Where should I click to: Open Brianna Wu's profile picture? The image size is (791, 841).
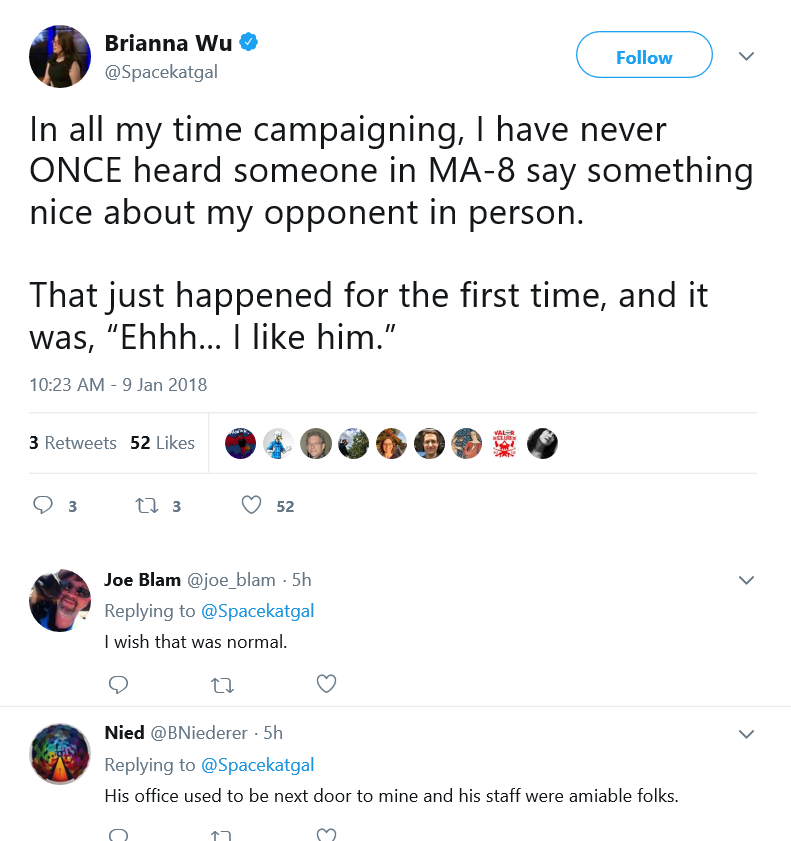(x=60, y=56)
